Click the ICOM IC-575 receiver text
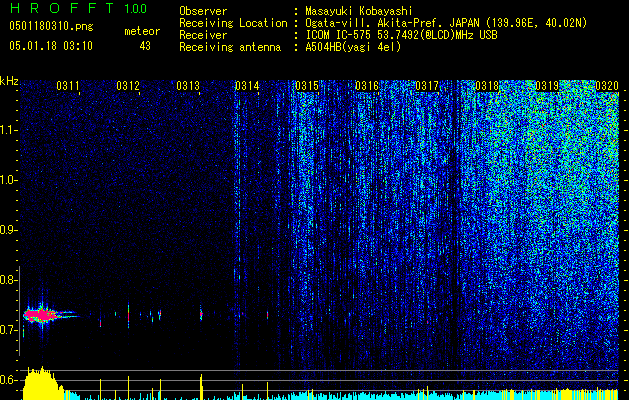 [x=401, y=35]
